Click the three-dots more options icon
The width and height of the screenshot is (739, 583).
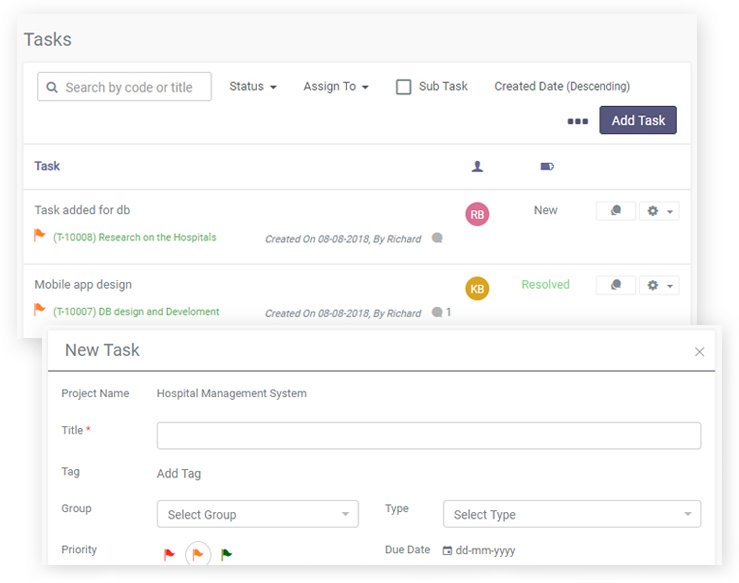(577, 121)
